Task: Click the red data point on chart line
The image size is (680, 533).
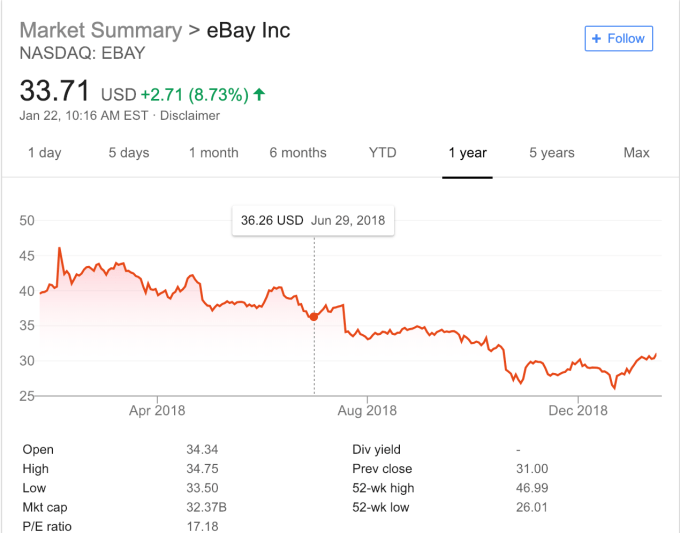Action: click(314, 316)
